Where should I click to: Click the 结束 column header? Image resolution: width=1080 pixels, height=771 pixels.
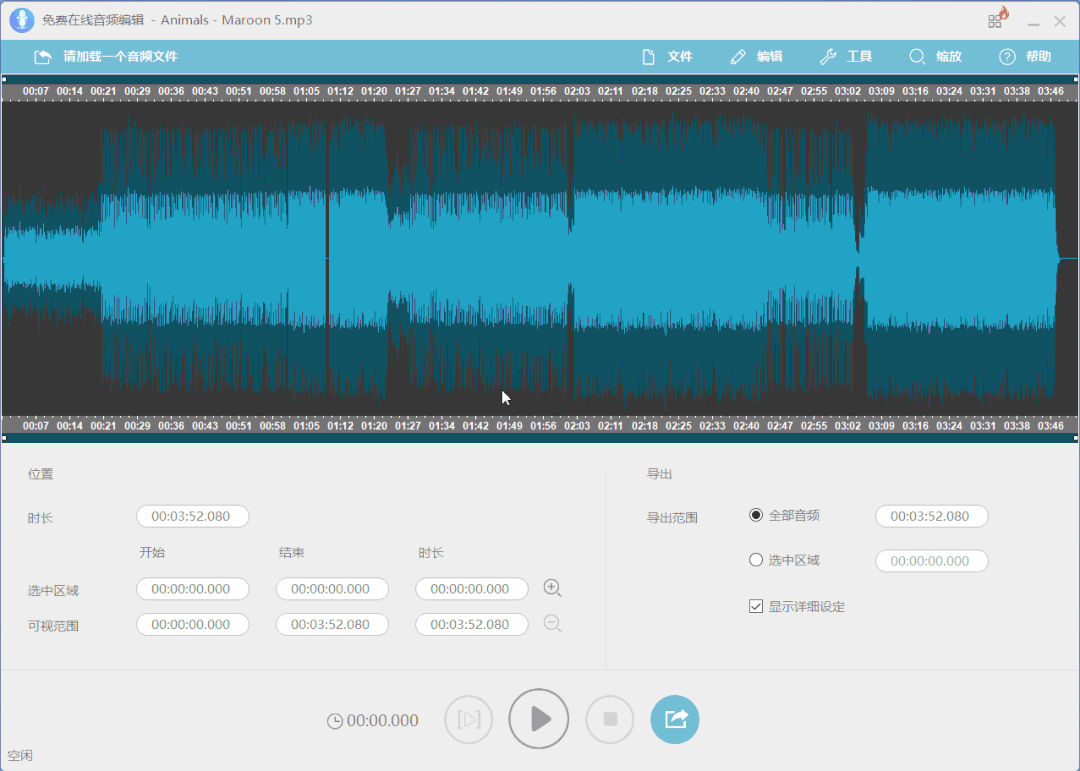coord(291,553)
